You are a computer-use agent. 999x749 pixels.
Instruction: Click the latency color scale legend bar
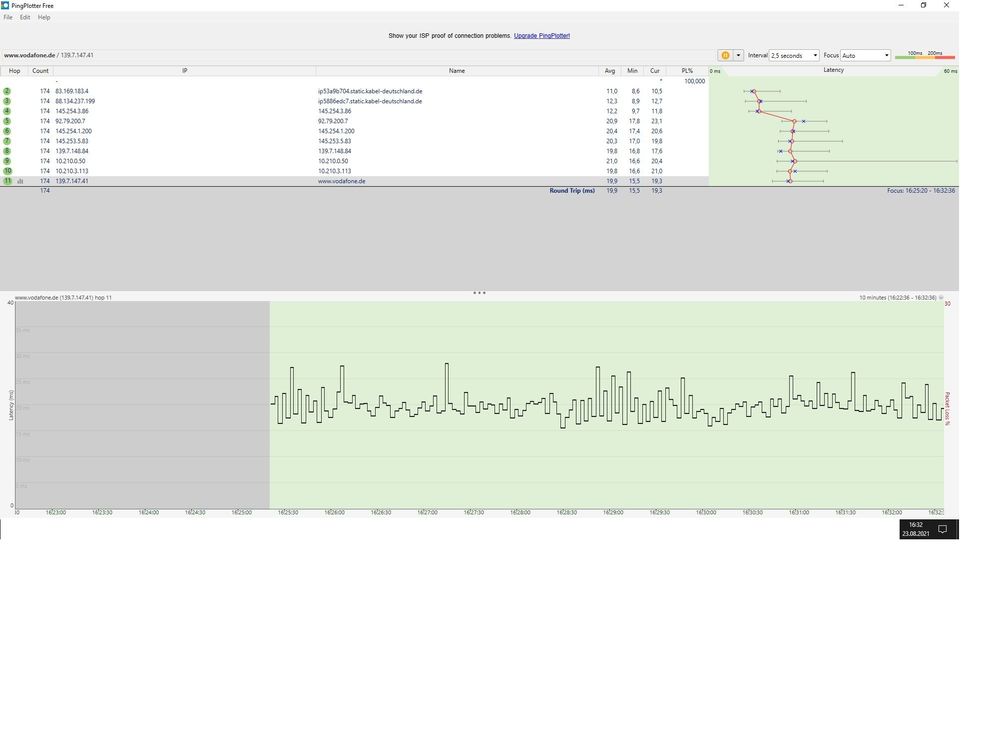pyautogui.click(x=925, y=56)
